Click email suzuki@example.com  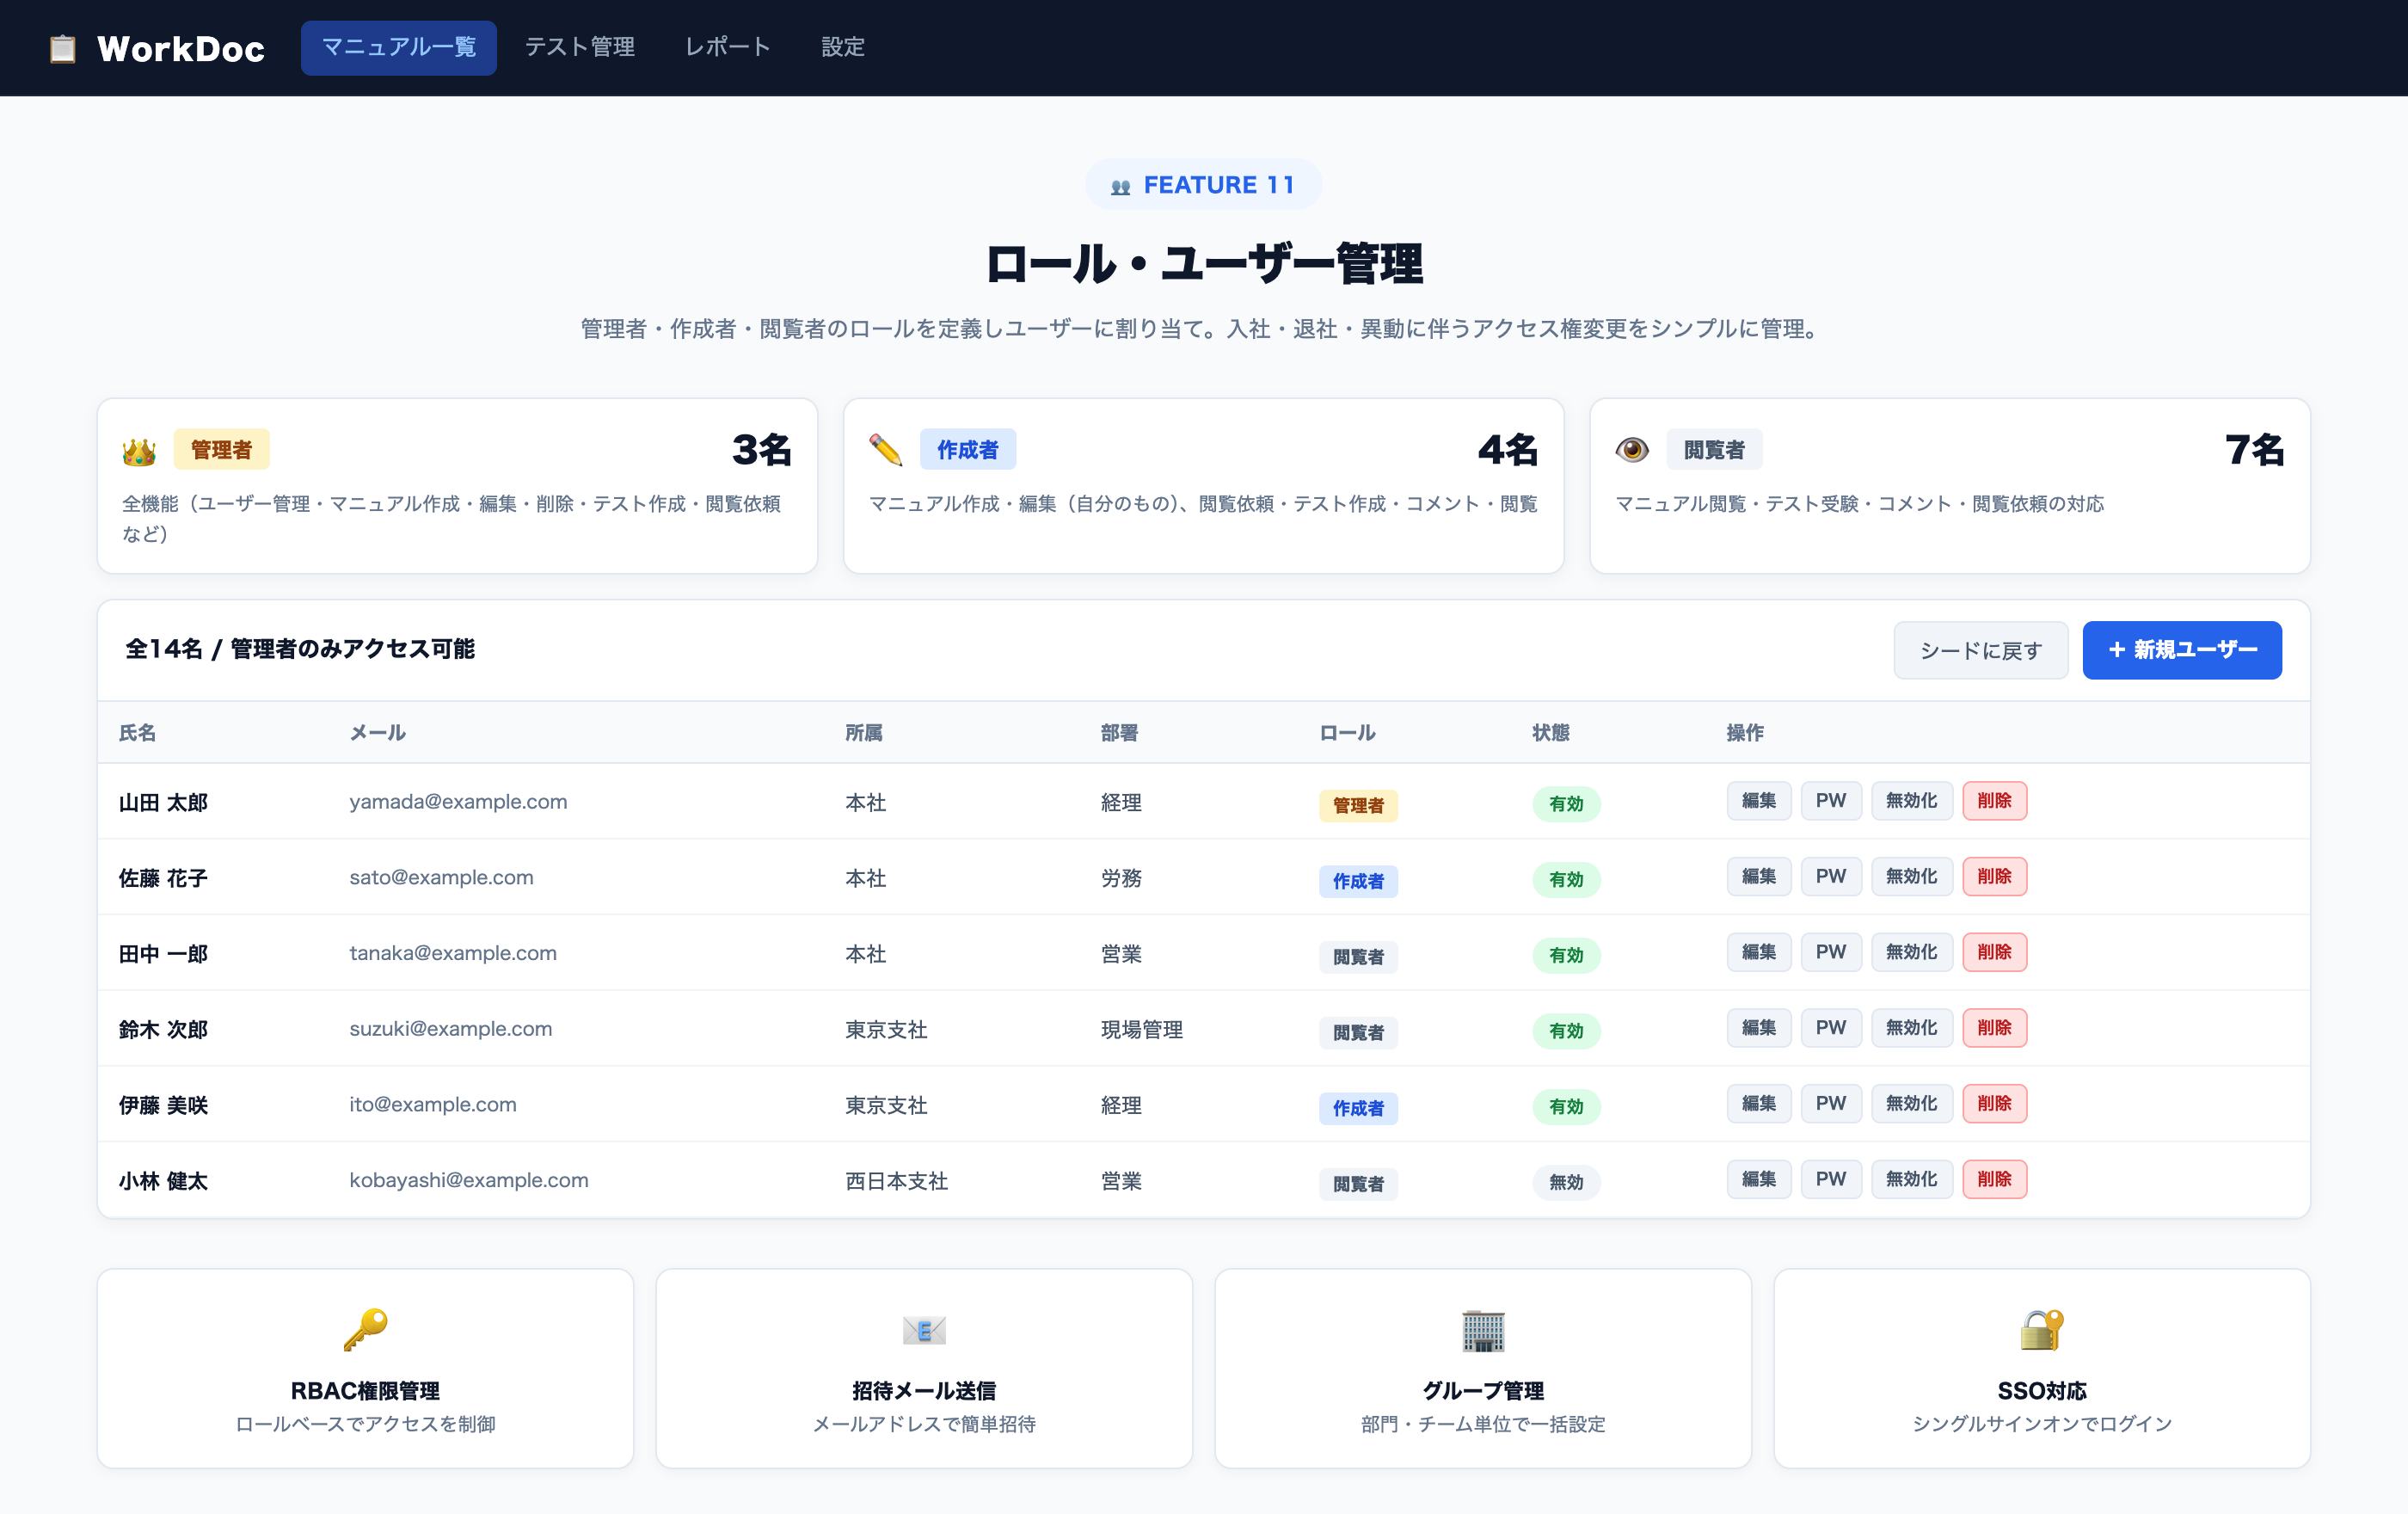[451, 1029]
